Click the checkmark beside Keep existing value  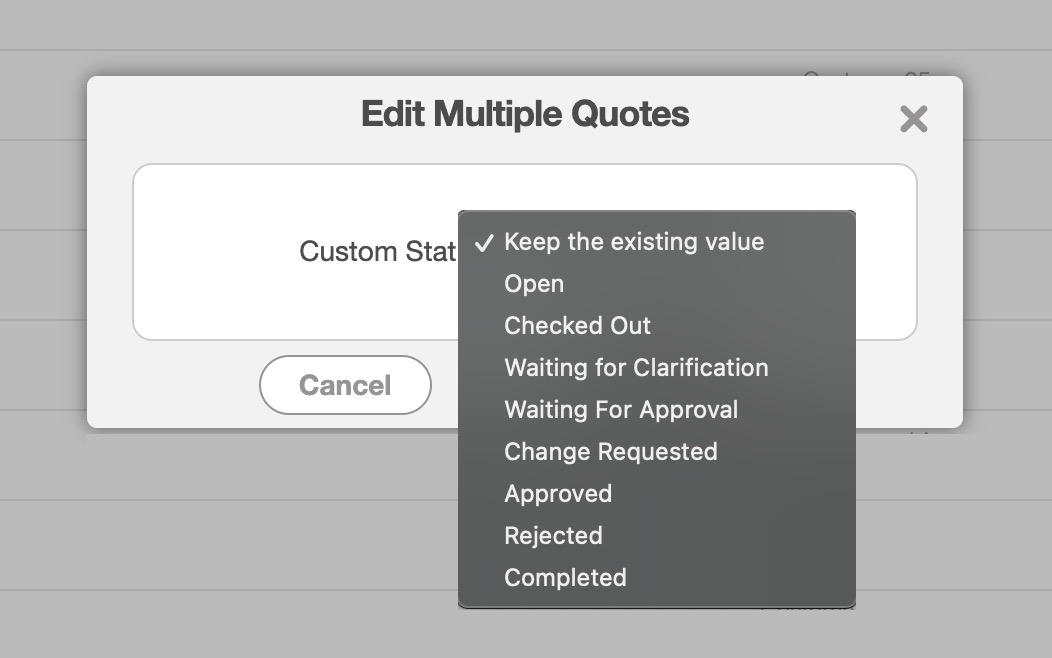[x=484, y=243]
